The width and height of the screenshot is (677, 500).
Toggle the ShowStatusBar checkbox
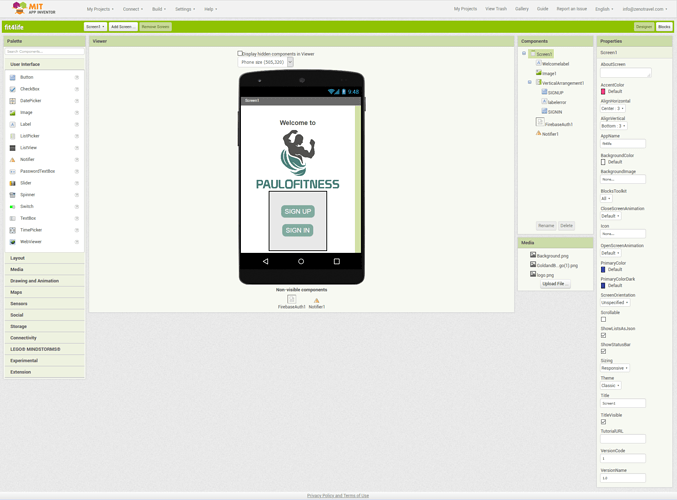coord(603,351)
